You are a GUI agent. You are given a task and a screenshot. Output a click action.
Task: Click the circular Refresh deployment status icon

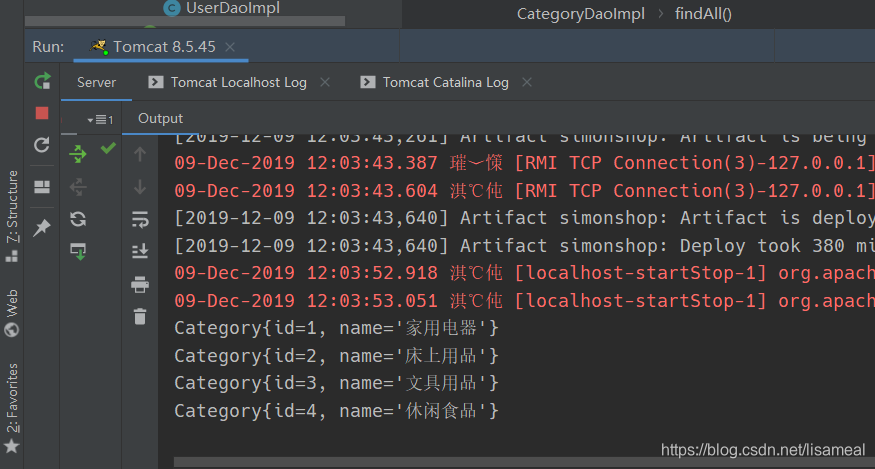coord(78,219)
